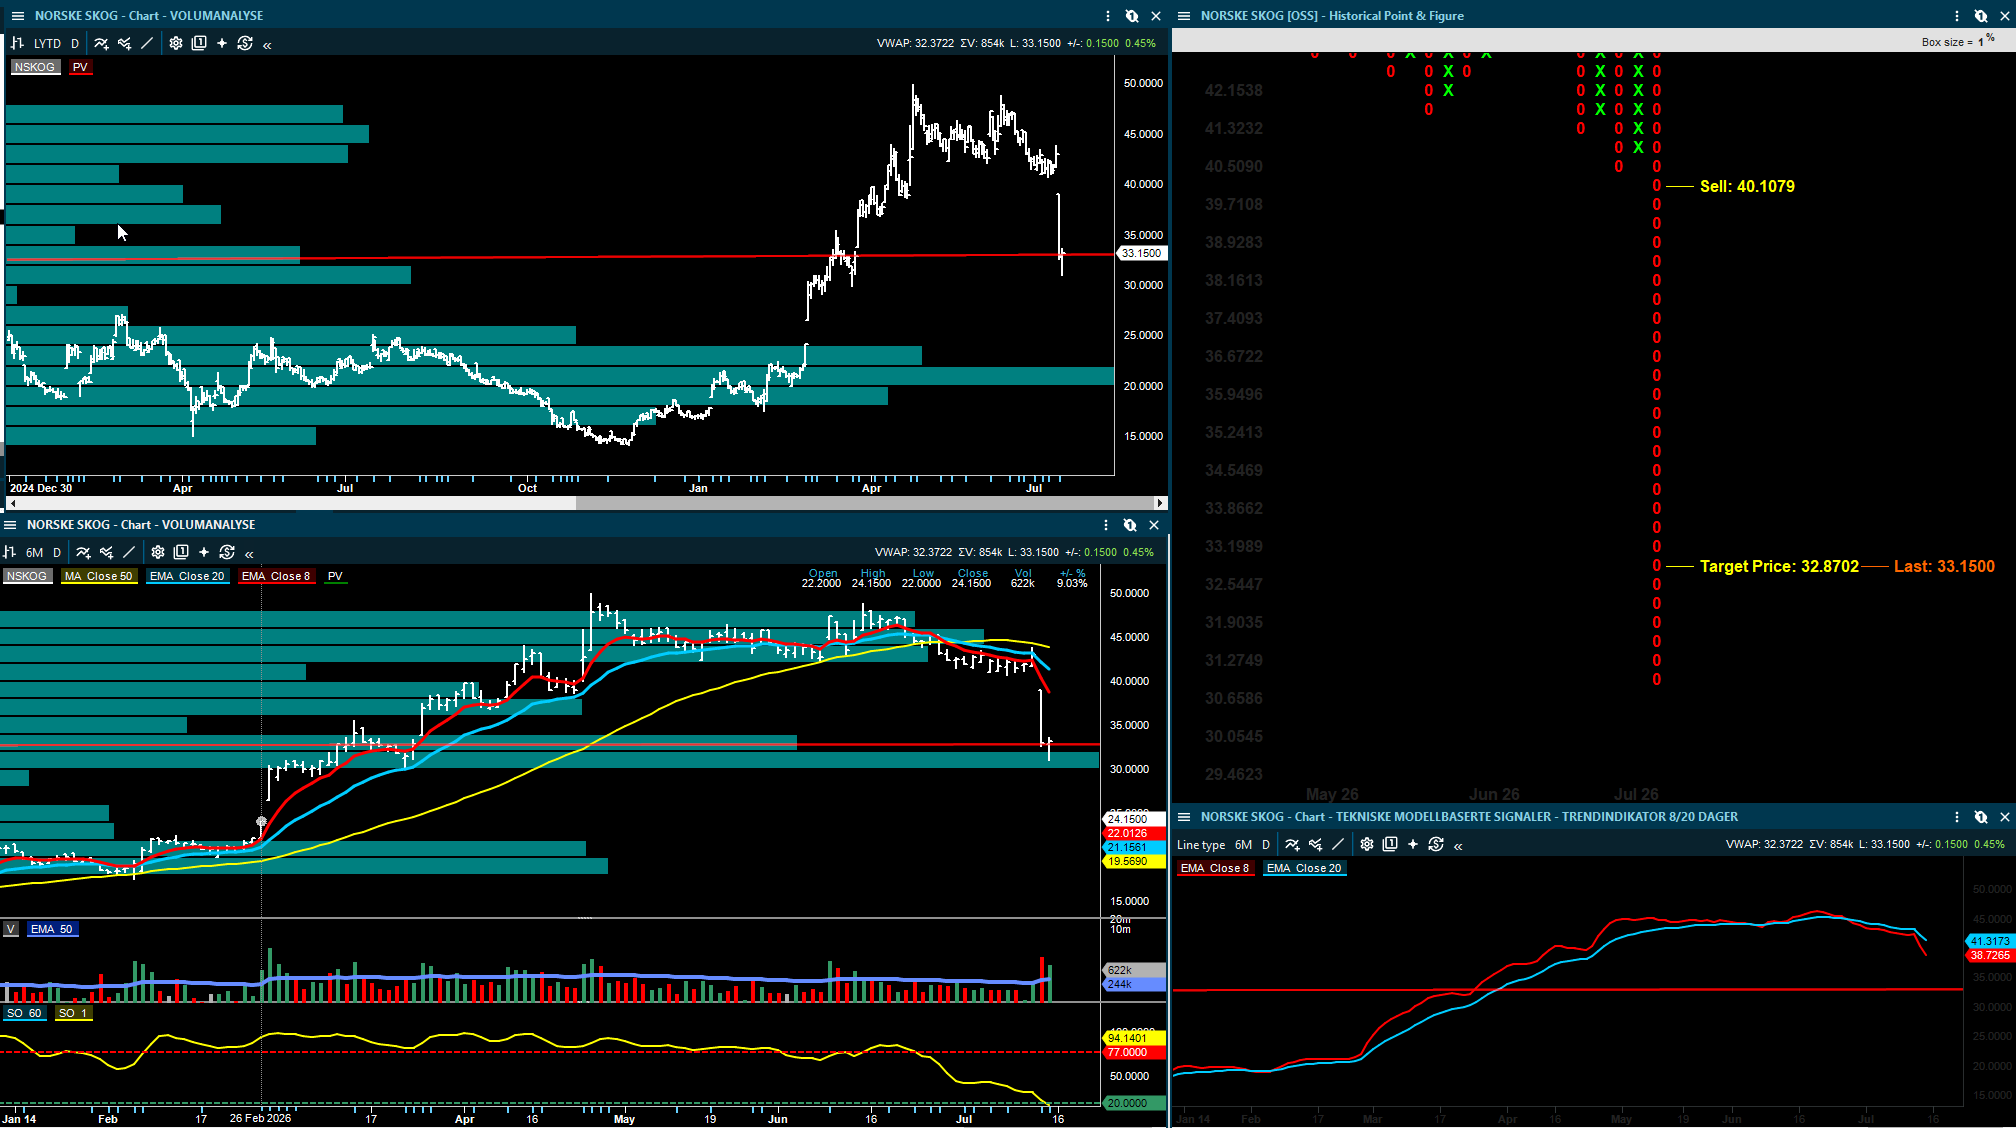Open D interval selector in top chart
Viewport: 2016px width, 1128px height.
pyautogui.click(x=75, y=43)
